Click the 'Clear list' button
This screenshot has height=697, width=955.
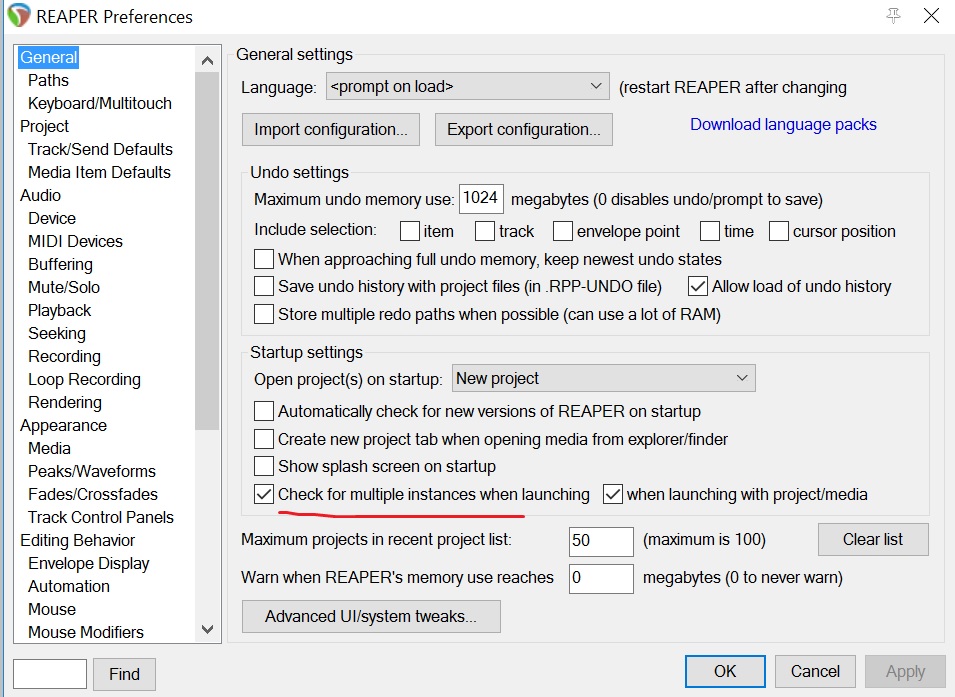872,539
